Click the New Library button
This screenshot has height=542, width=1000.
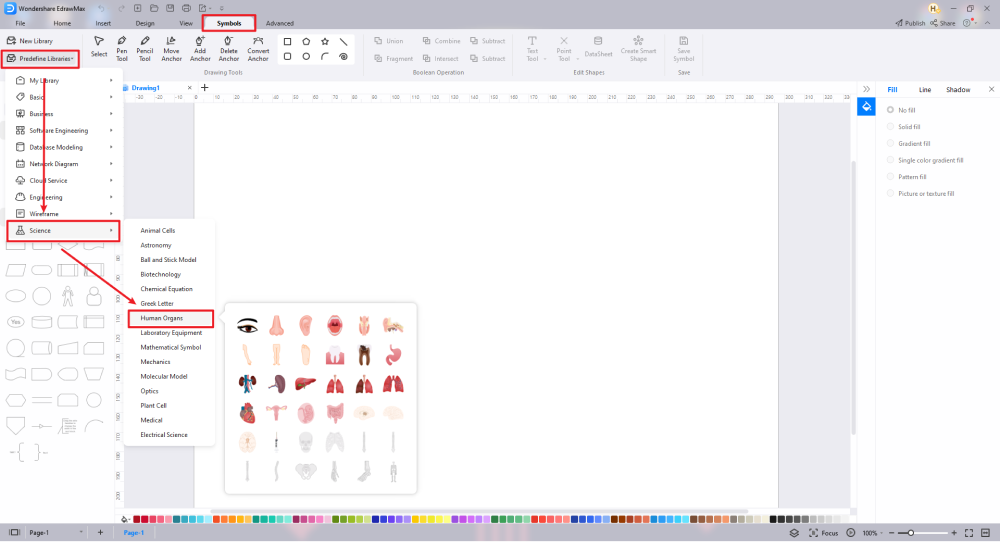tap(30, 41)
